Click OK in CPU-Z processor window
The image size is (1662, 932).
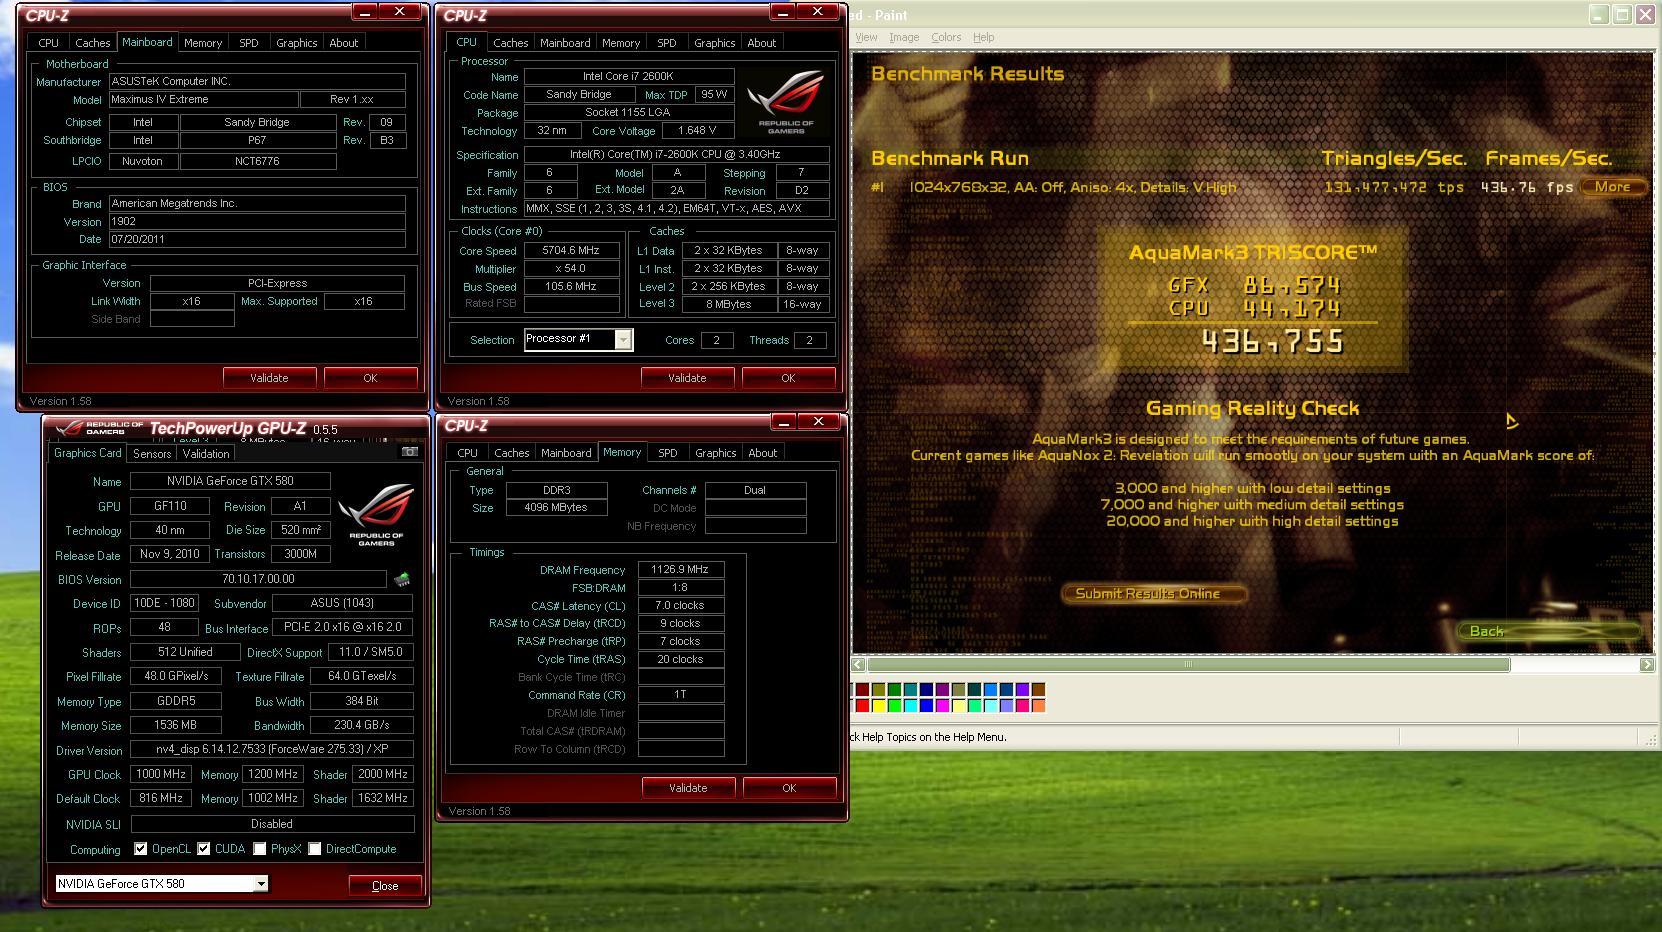[788, 378]
